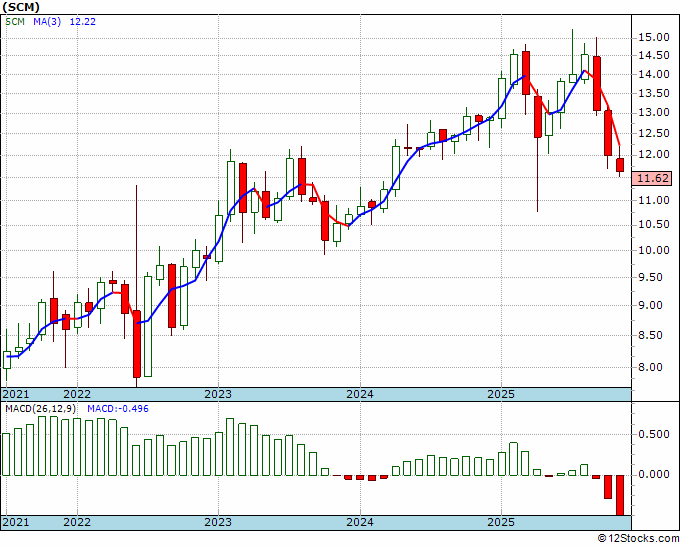Click the 15.00 price axis label
Image resolution: width=680 pixels, height=546 pixels.
654,38
